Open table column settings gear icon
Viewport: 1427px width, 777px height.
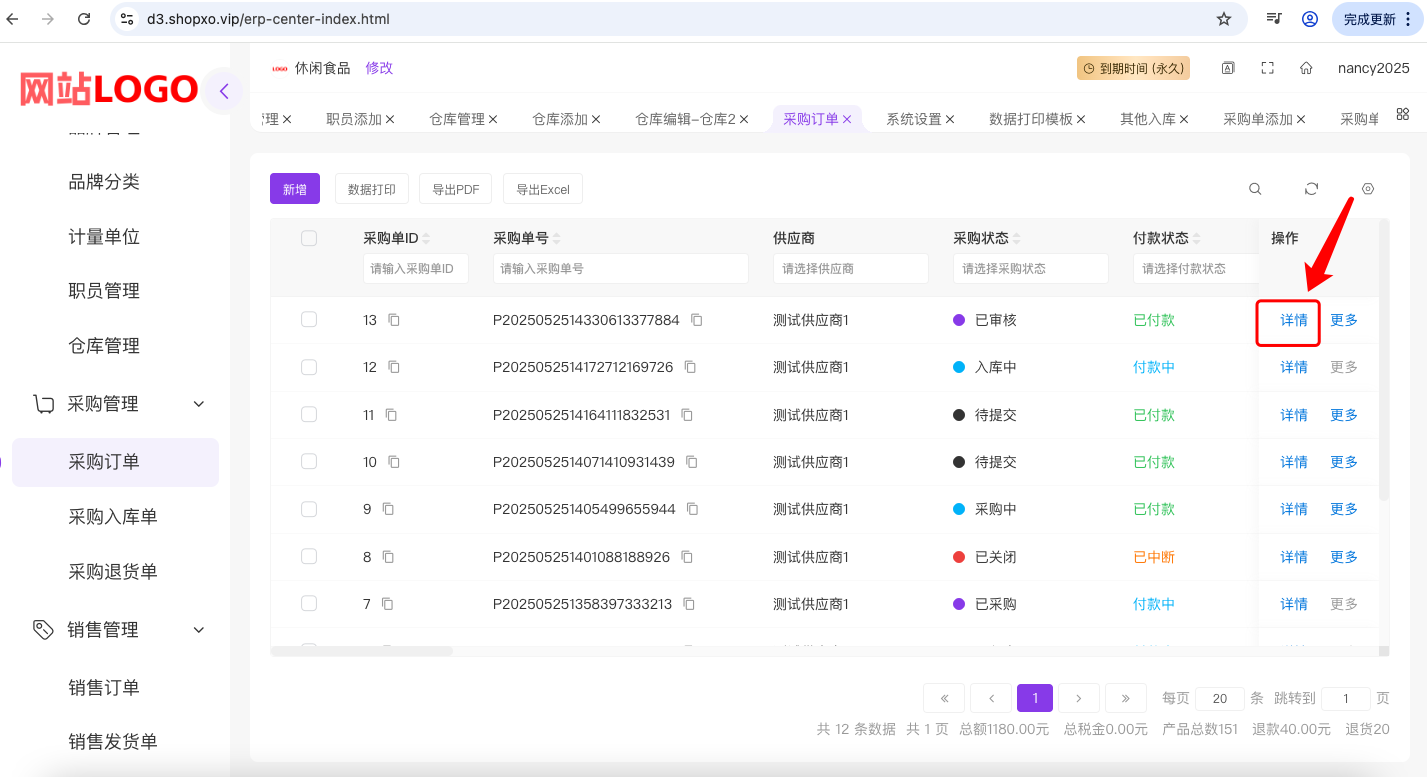(x=1368, y=189)
